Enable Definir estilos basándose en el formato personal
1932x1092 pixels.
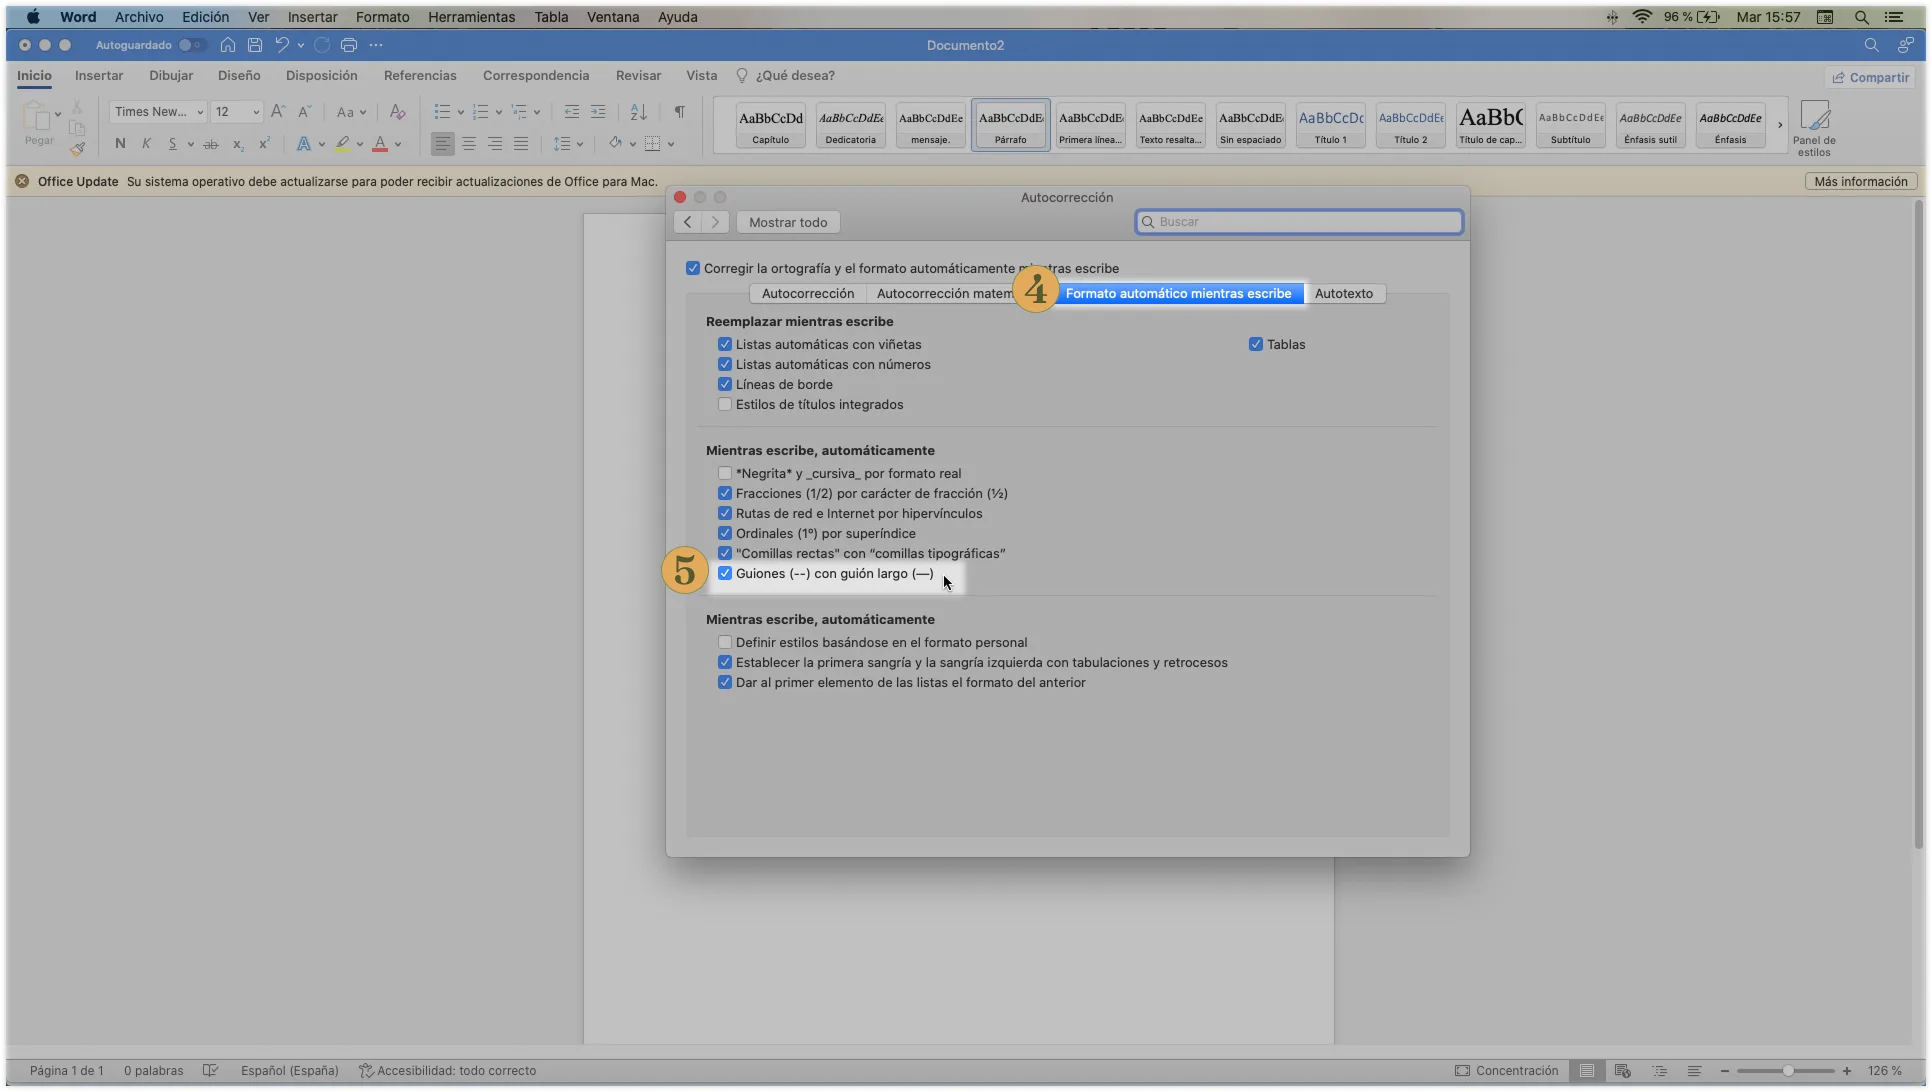[x=725, y=642]
